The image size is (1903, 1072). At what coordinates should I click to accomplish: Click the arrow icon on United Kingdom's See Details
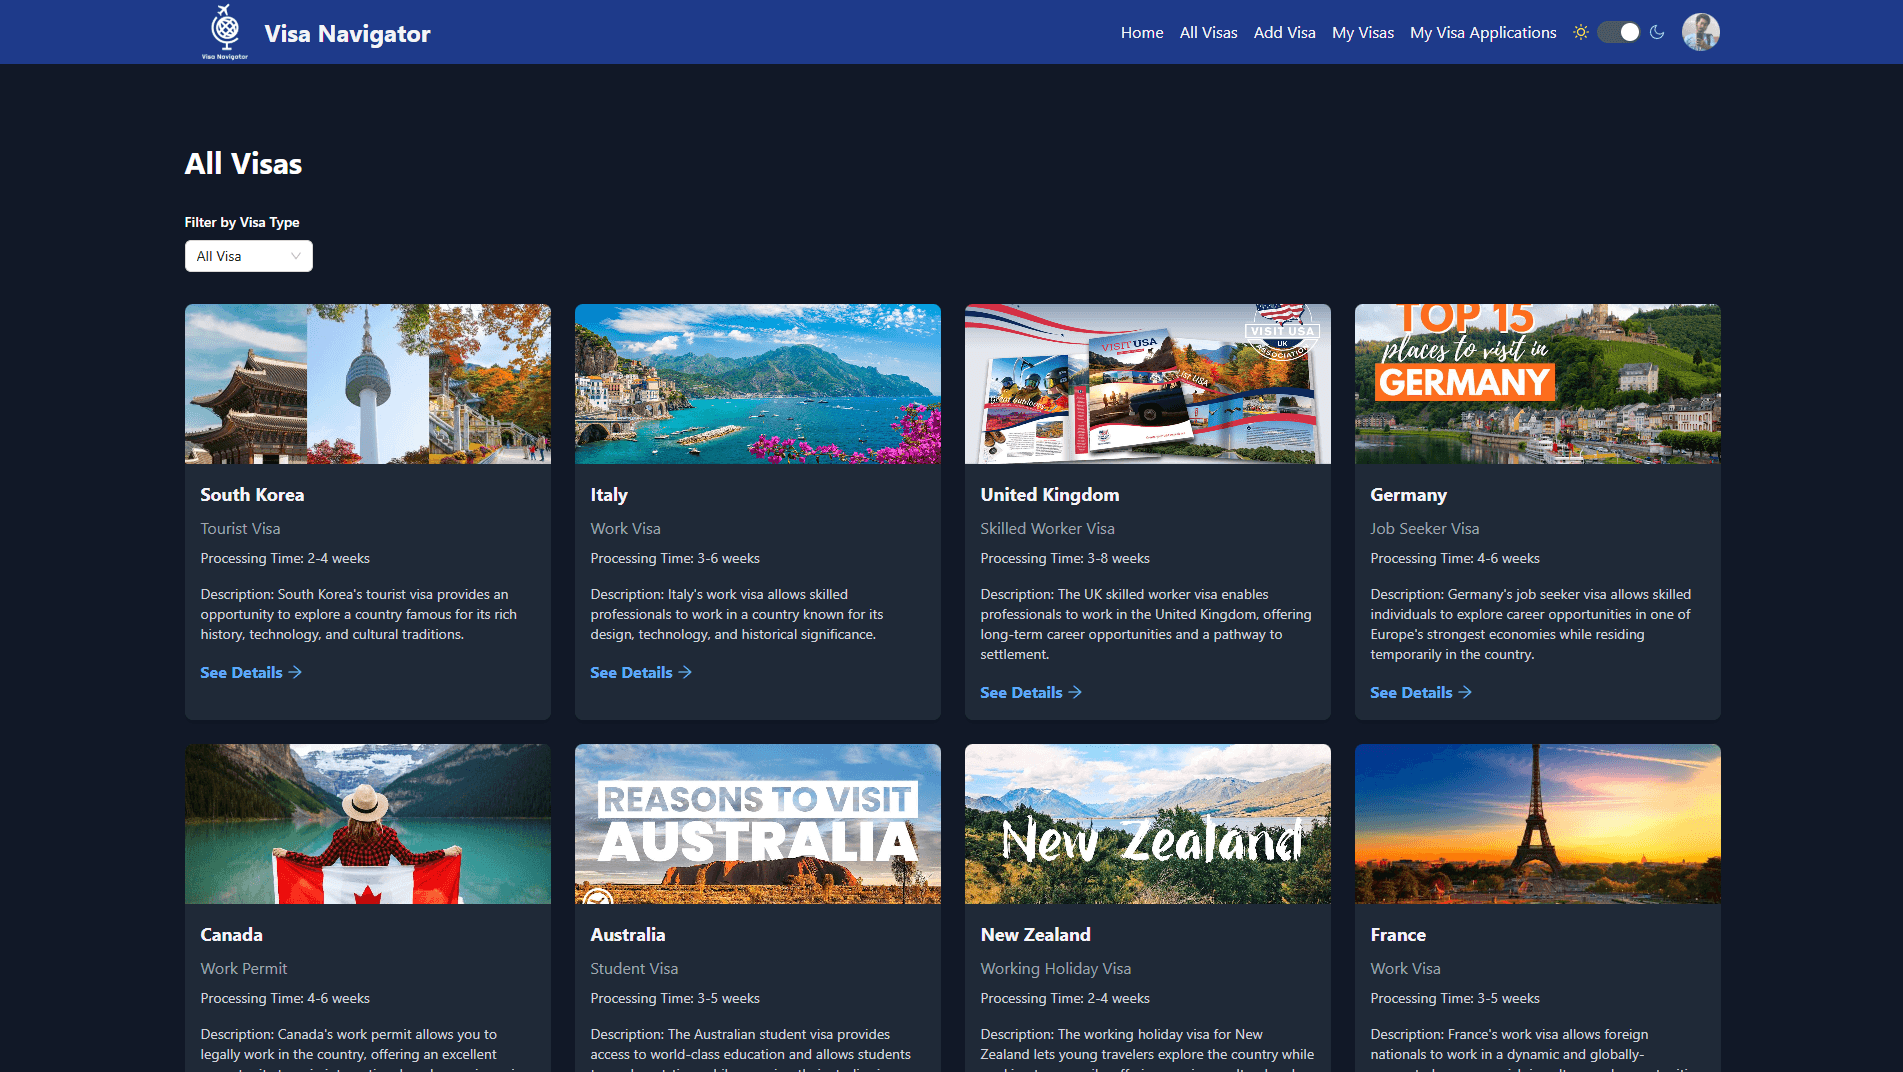1074,692
